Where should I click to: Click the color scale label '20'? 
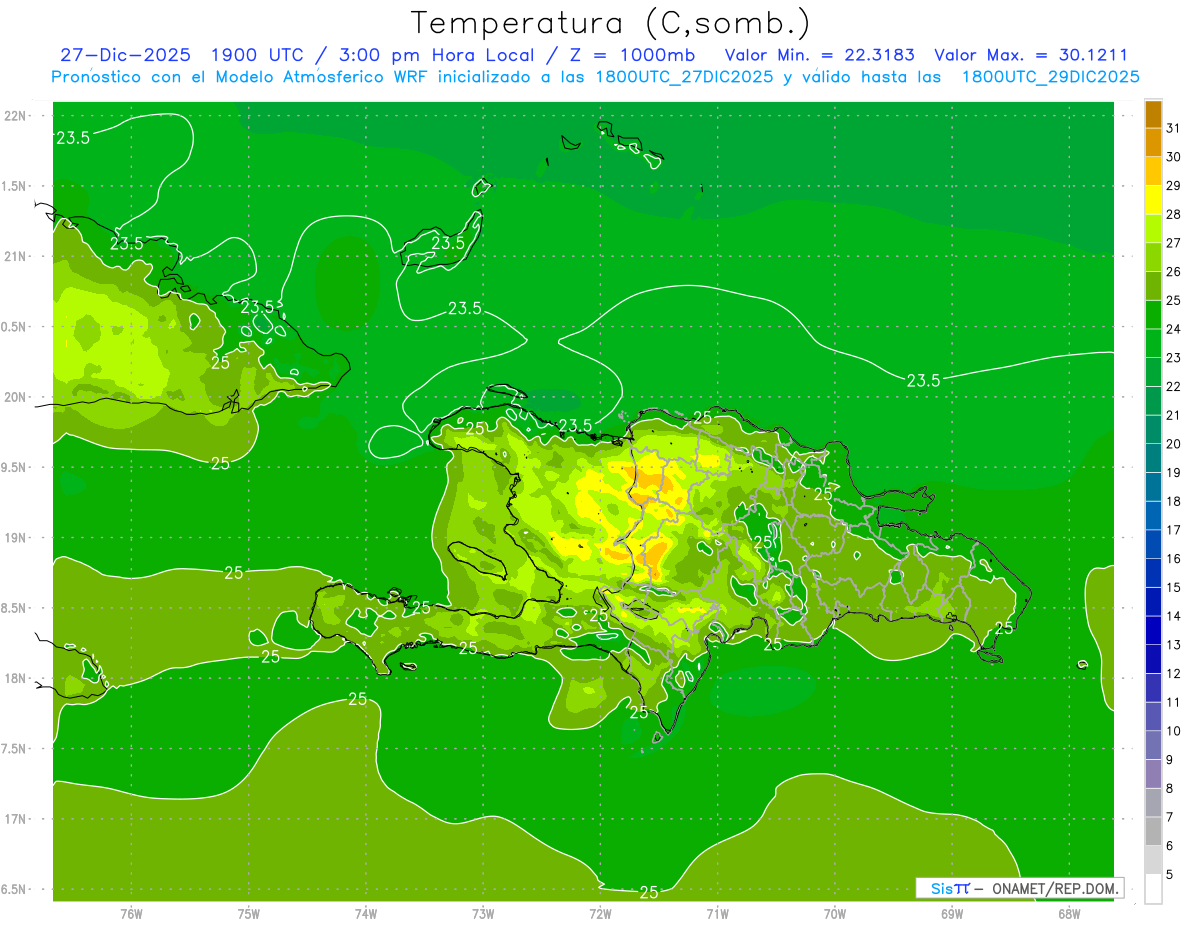[1173, 444]
